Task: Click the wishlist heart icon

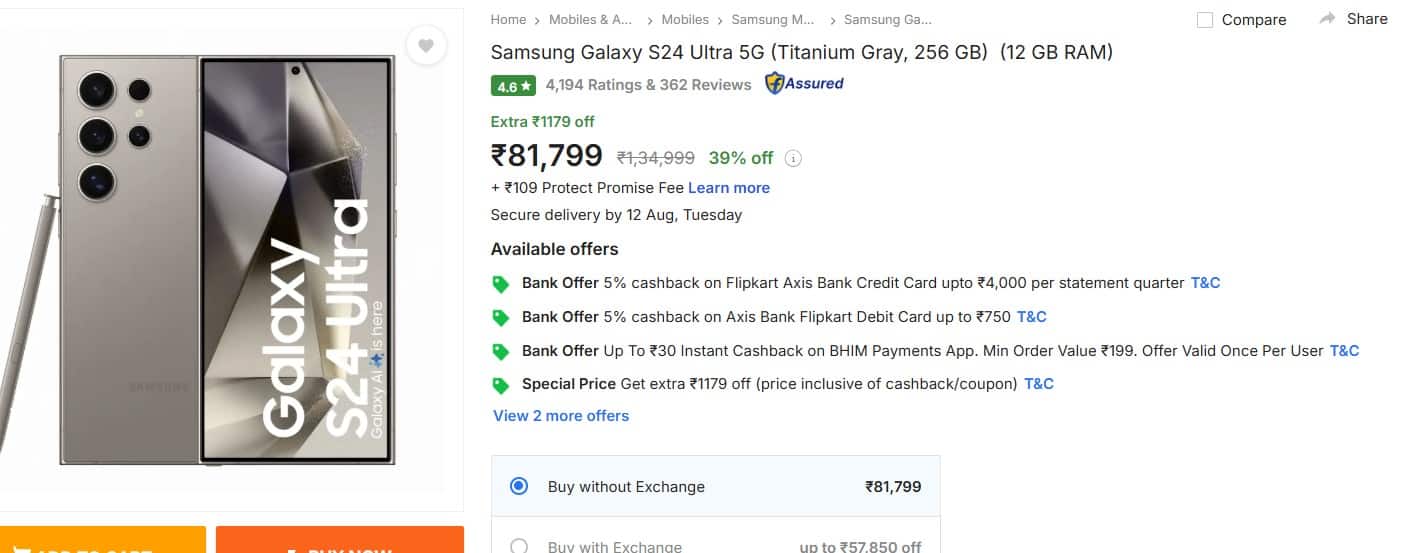Action: pyautogui.click(x=426, y=46)
